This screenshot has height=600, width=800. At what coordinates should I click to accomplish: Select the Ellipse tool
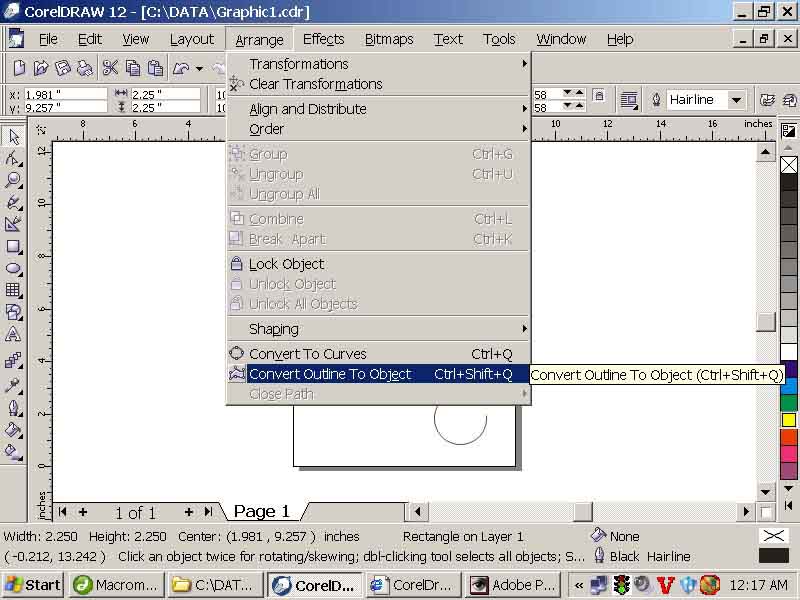[13, 268]
